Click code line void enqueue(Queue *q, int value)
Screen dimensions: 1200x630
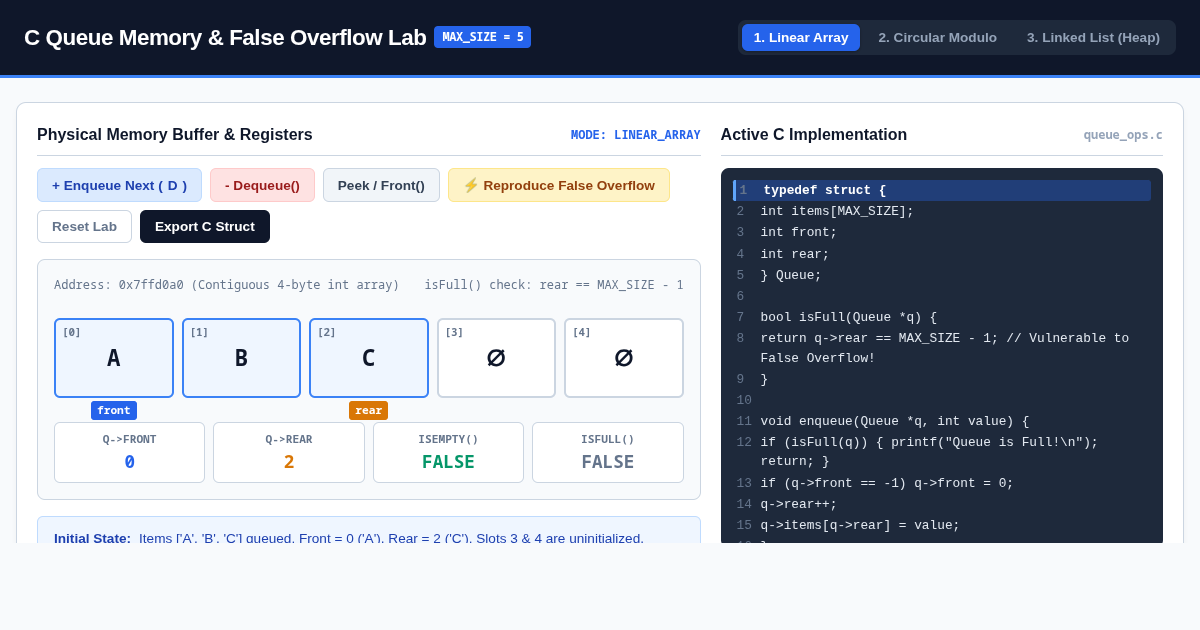click(x=942, y=421)
